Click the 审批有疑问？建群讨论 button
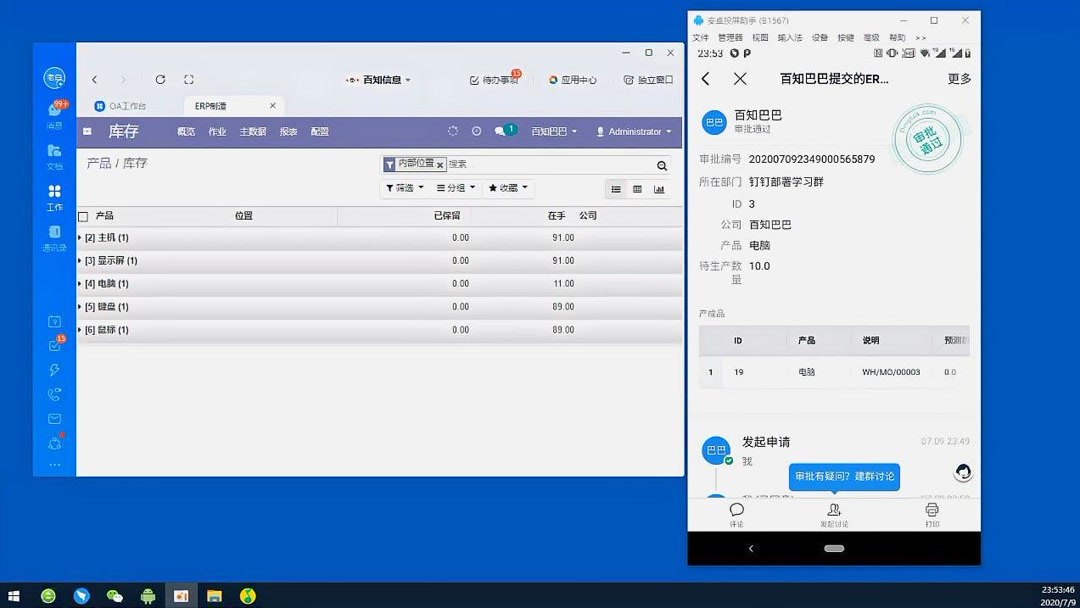 pyautogui.click(x=844, y=477)
